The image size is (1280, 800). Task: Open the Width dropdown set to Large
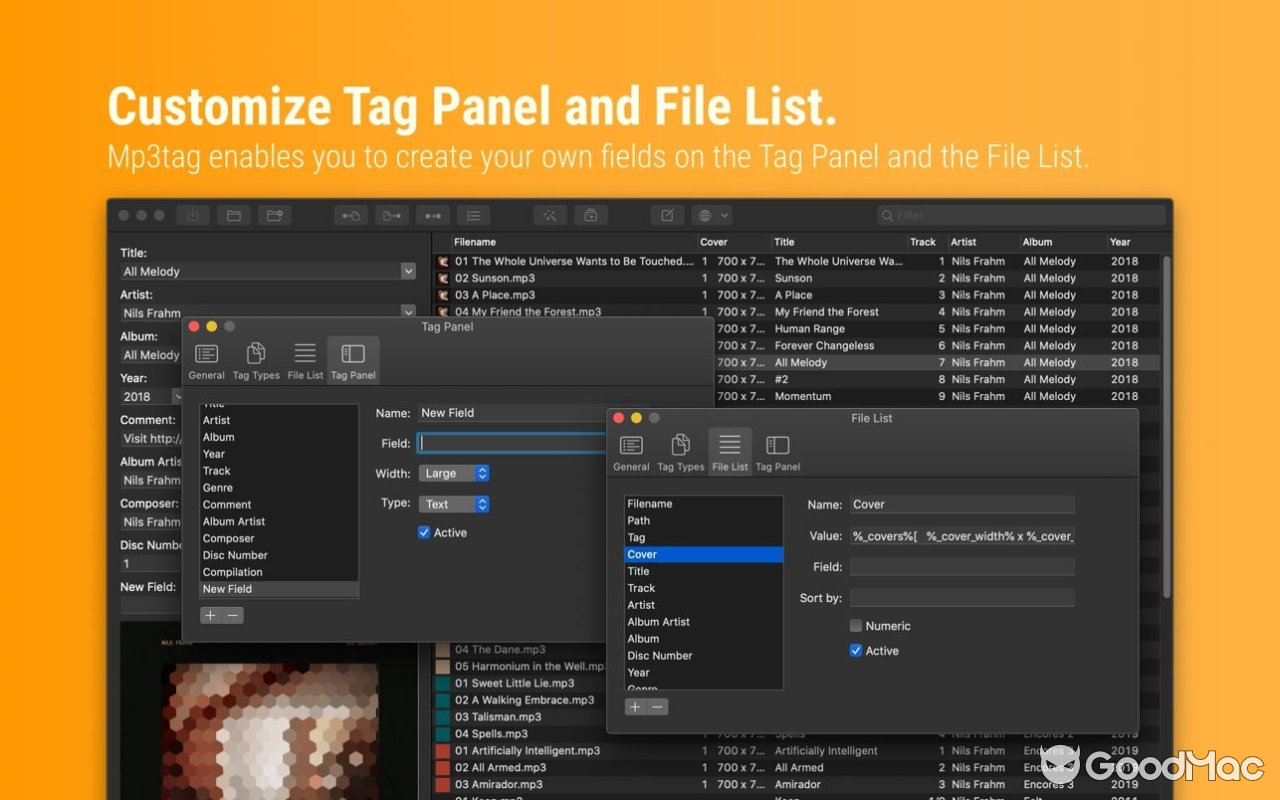click(x=454, y=473)
